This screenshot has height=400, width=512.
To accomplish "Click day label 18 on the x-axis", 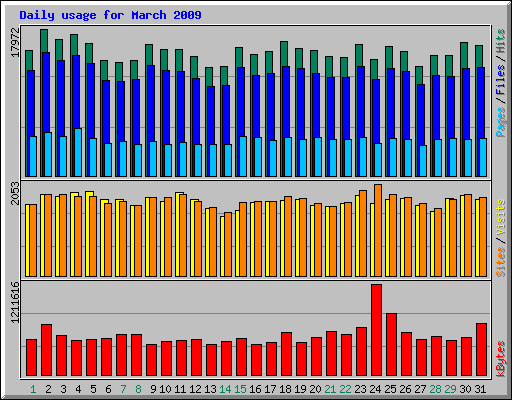I will point(285,389).
